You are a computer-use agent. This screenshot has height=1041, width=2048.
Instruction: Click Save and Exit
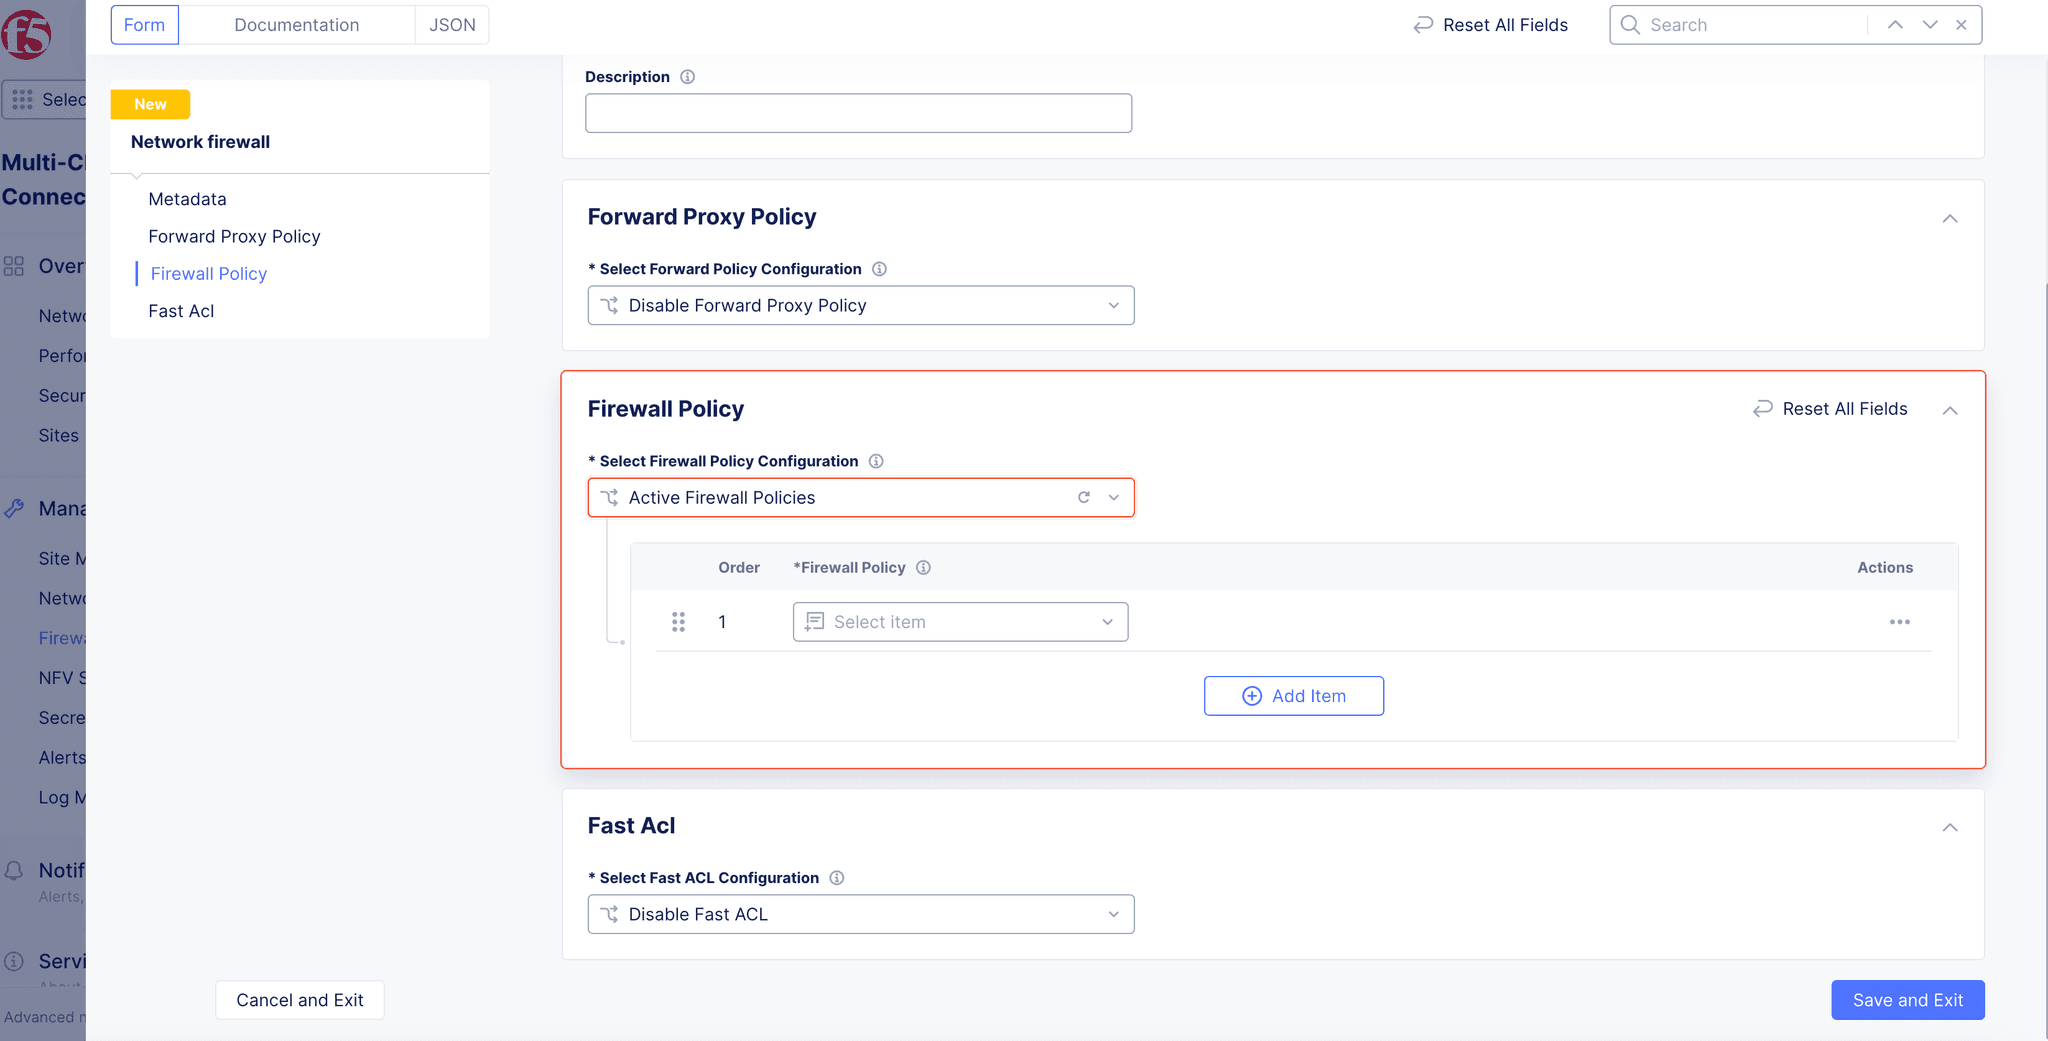pos(1907,999)
